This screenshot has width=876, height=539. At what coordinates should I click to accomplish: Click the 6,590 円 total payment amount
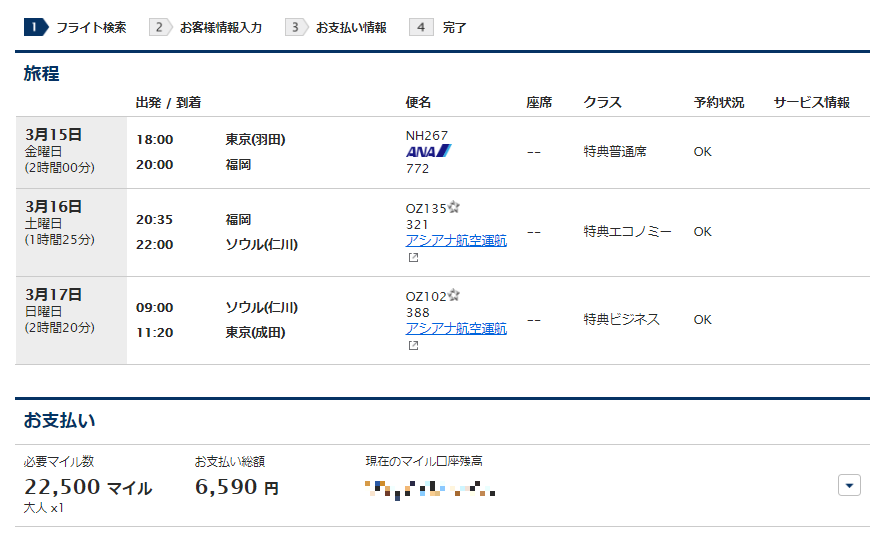[x=236, y=488]
